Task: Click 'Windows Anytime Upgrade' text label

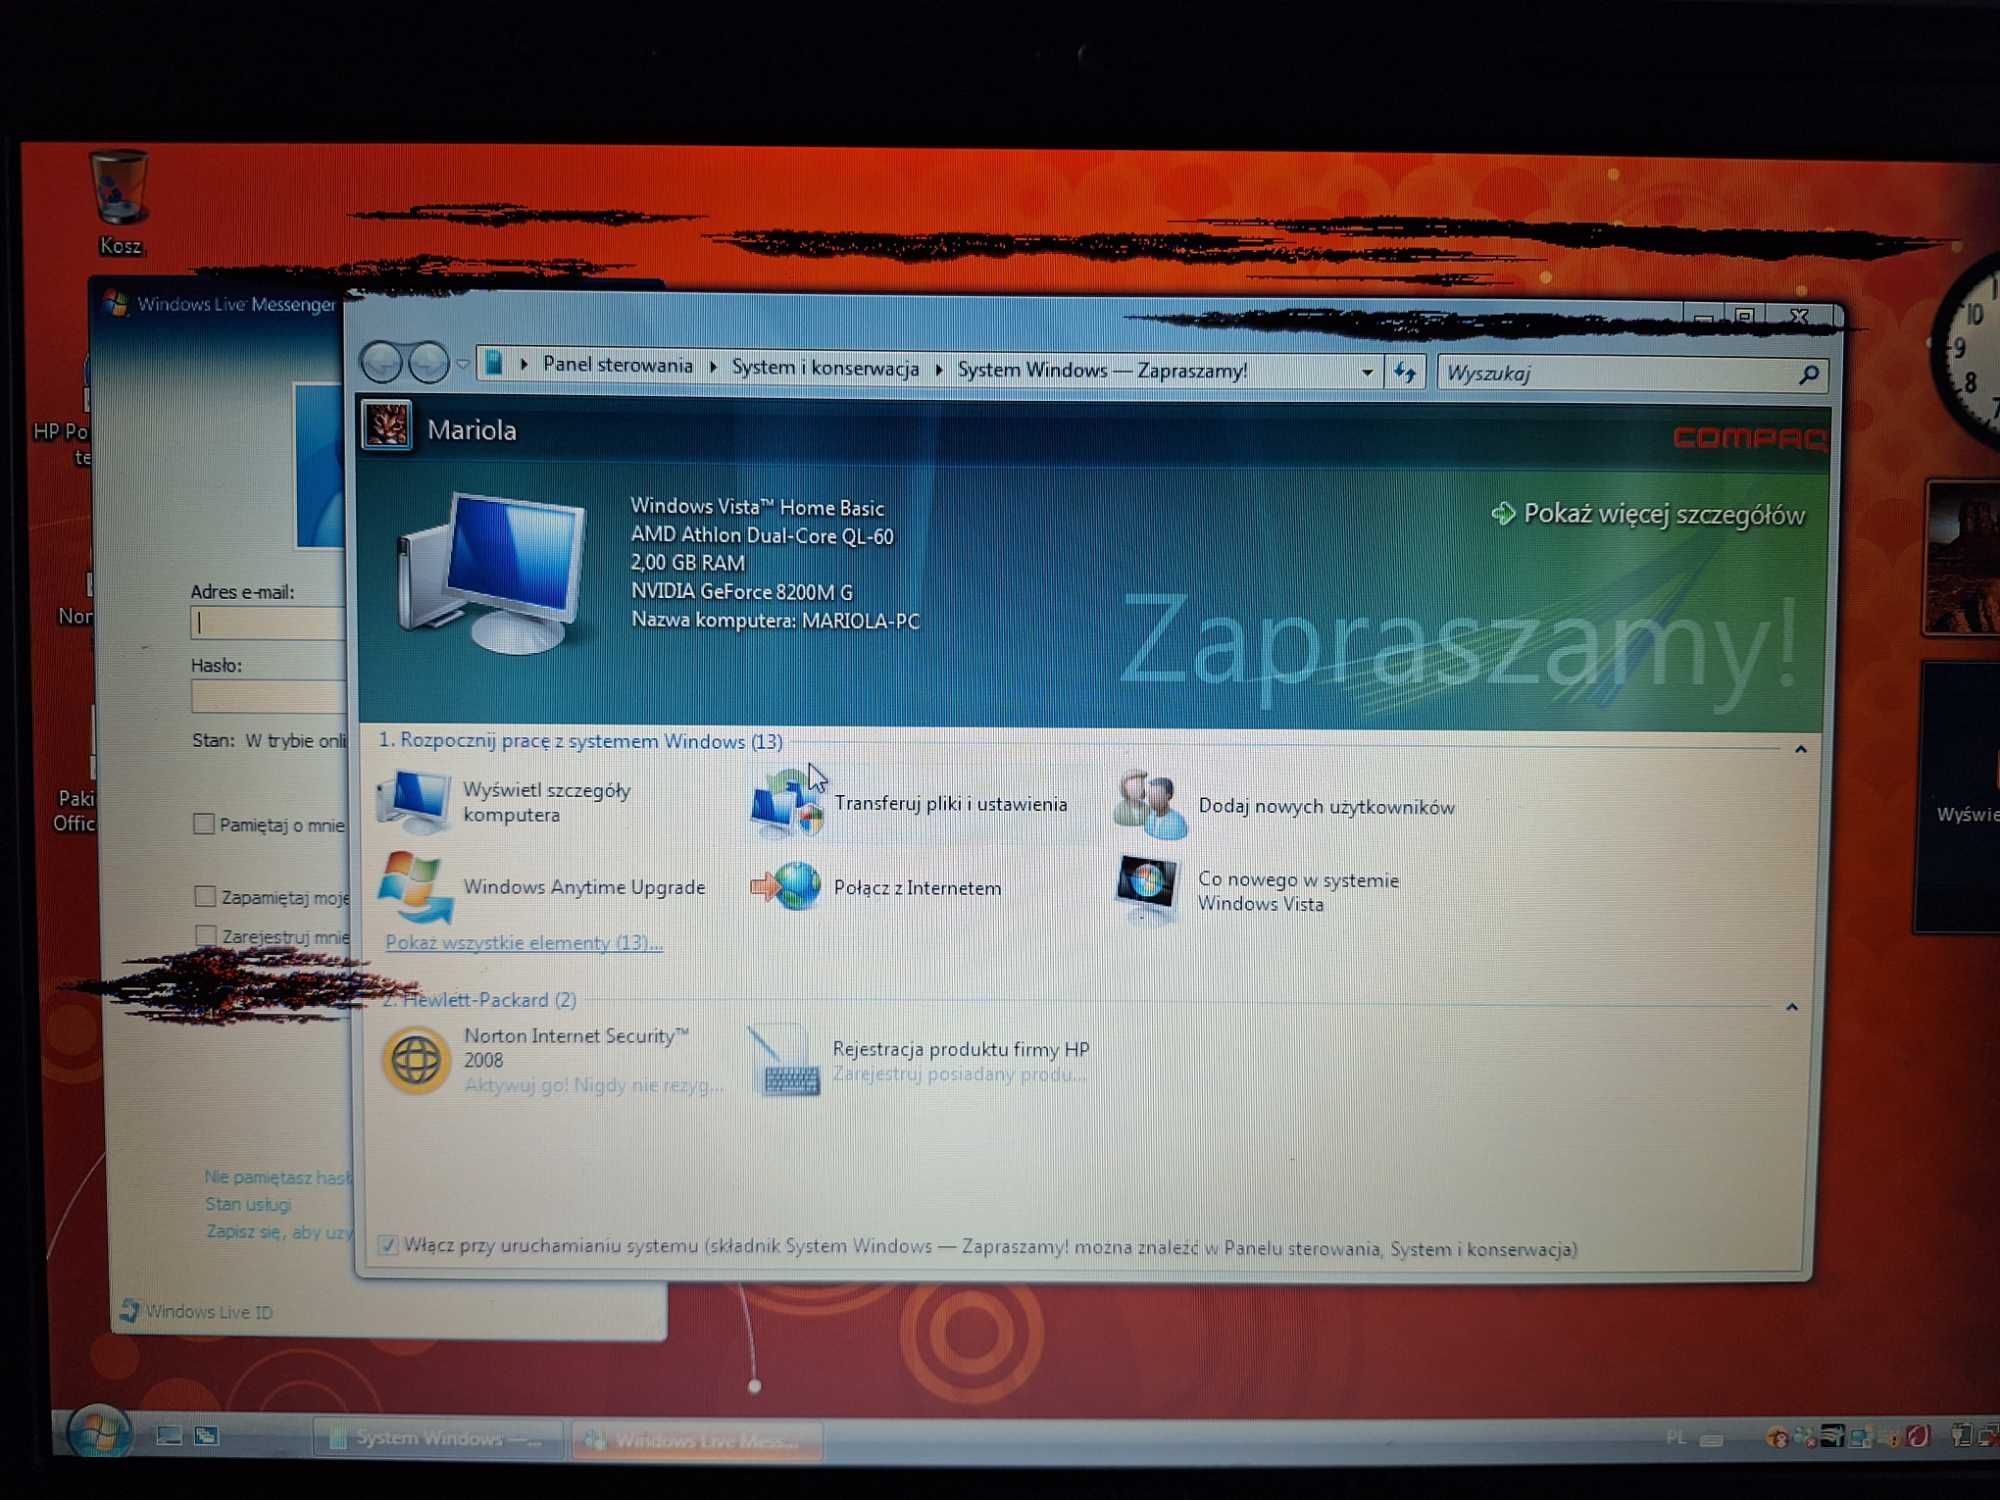Action: [x=584, y=887]
